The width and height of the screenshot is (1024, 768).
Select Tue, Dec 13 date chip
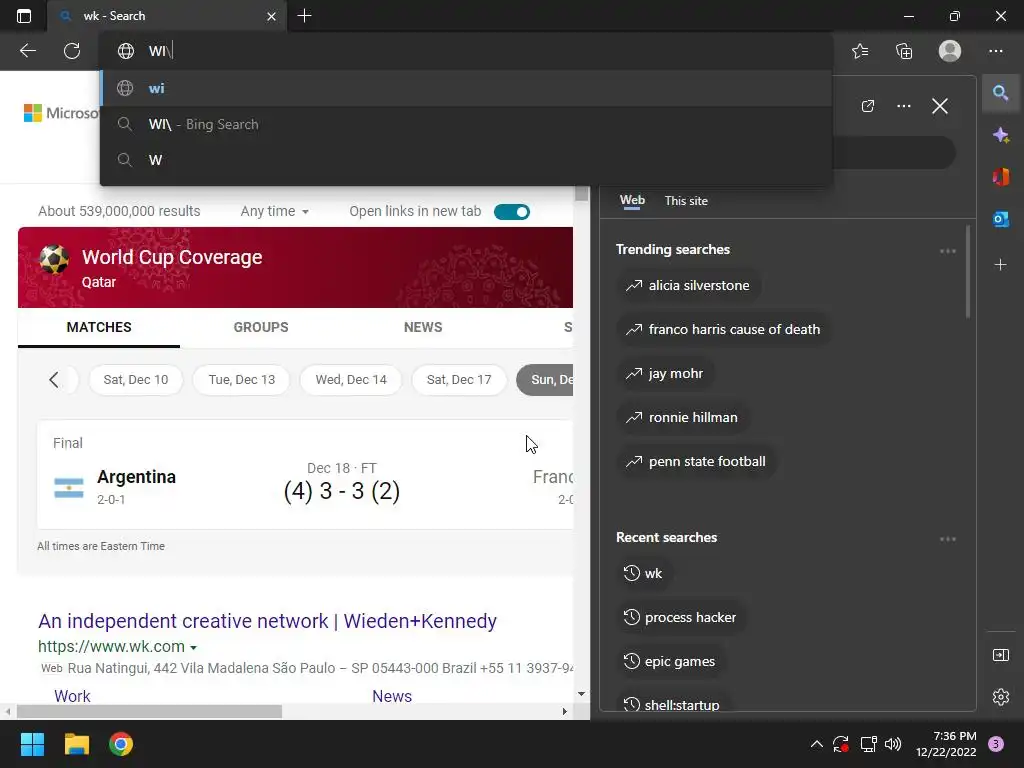point(242,379)
